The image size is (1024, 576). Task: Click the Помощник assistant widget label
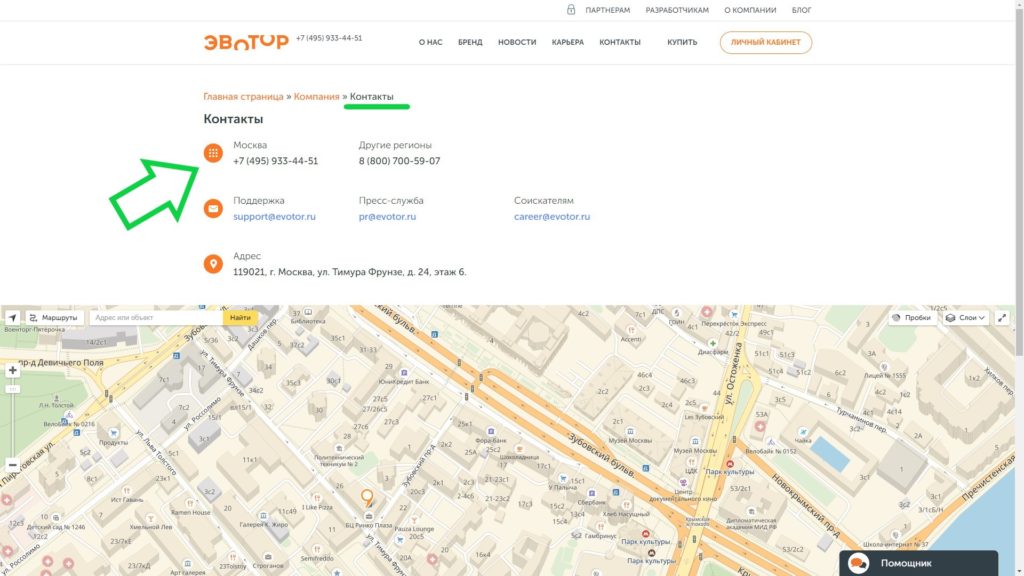(x=906, y=563)
